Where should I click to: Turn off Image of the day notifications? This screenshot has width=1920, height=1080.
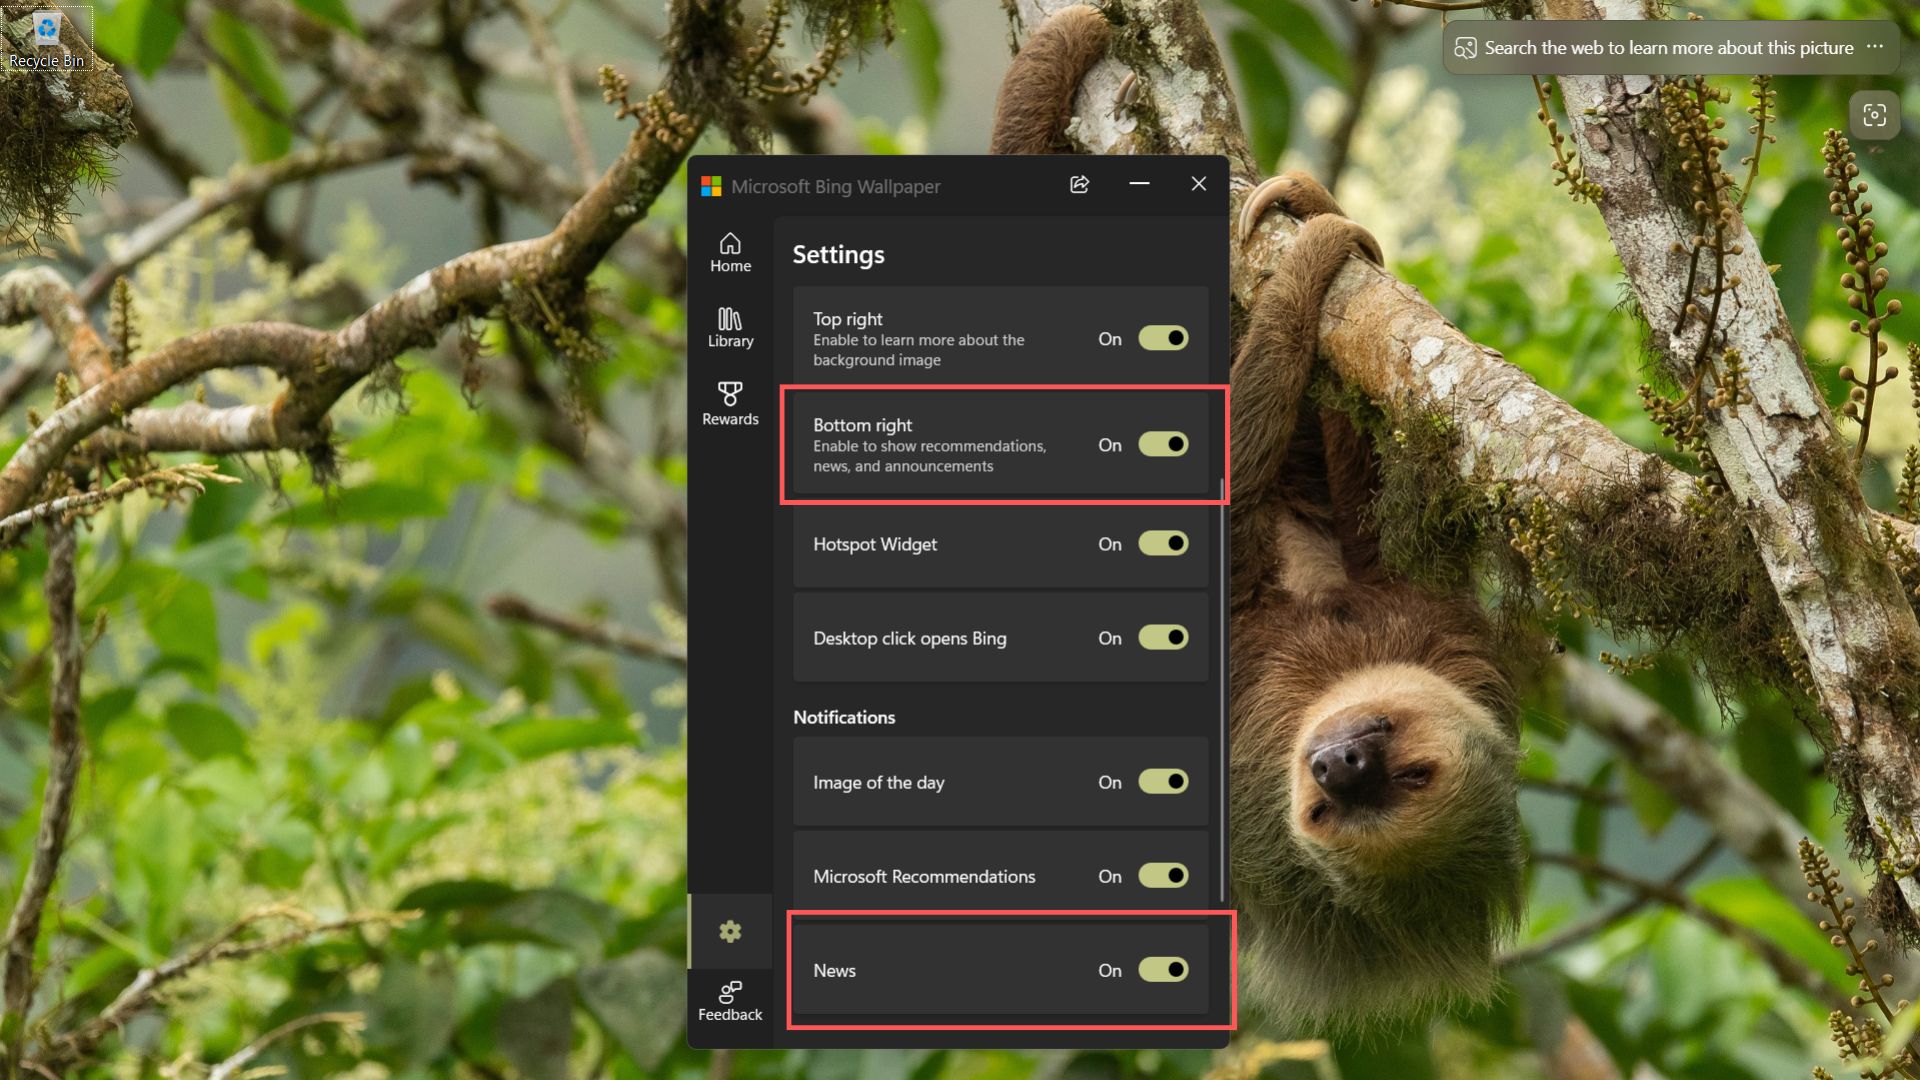tap(1163, 782)
